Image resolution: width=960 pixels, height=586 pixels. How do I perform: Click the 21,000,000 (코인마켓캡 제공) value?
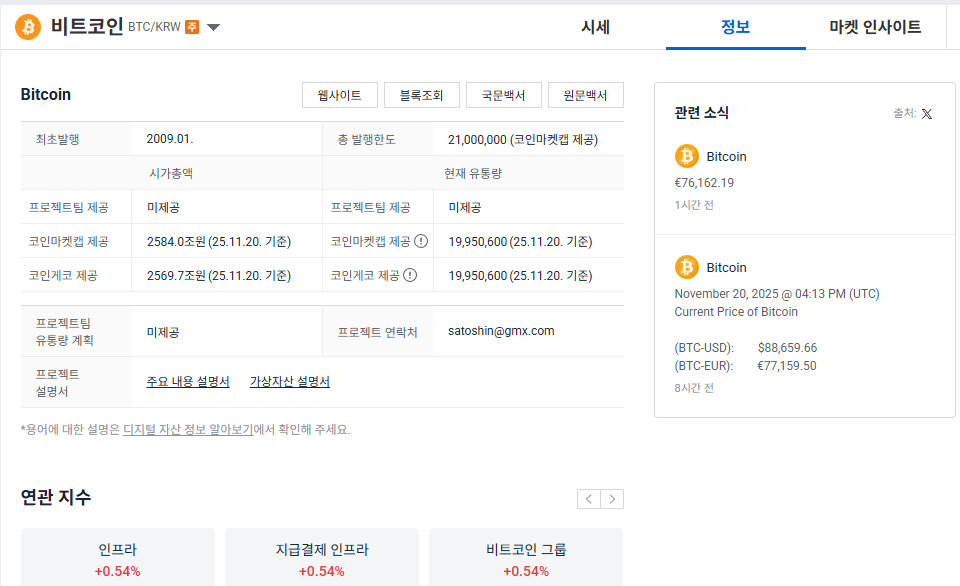pos(523,140)
